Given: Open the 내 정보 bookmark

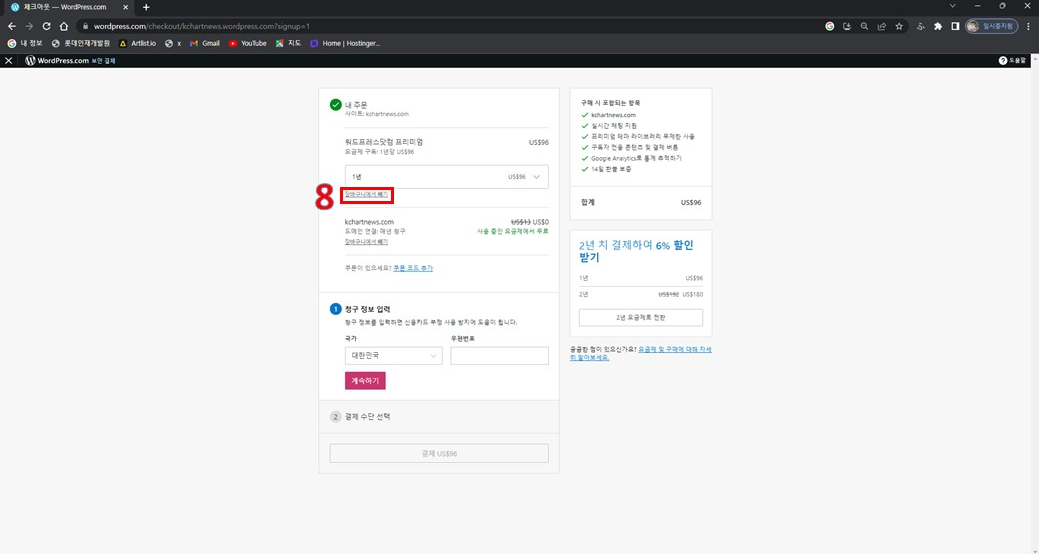Looking at the screenshot, I should (25, 43).
